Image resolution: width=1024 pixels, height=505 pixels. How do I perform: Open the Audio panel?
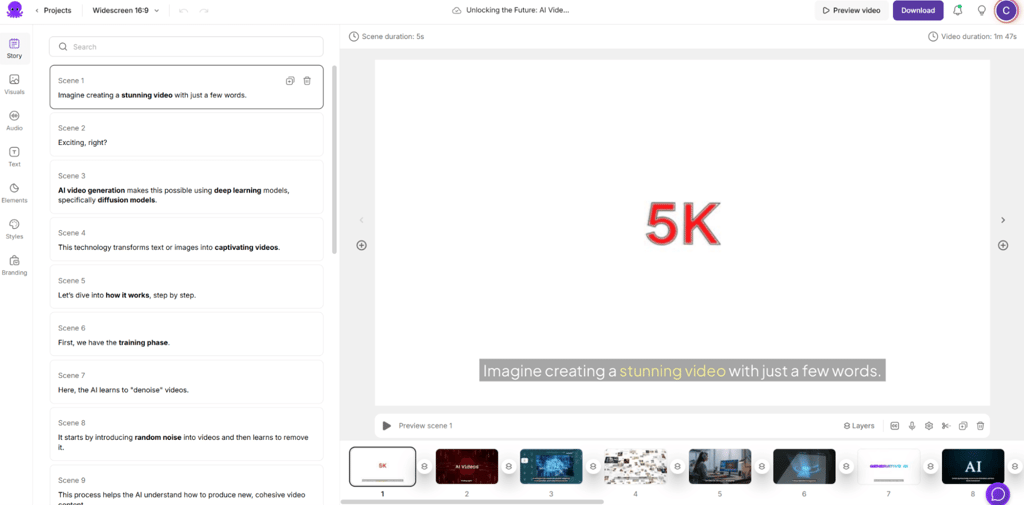tap(14, 121)
